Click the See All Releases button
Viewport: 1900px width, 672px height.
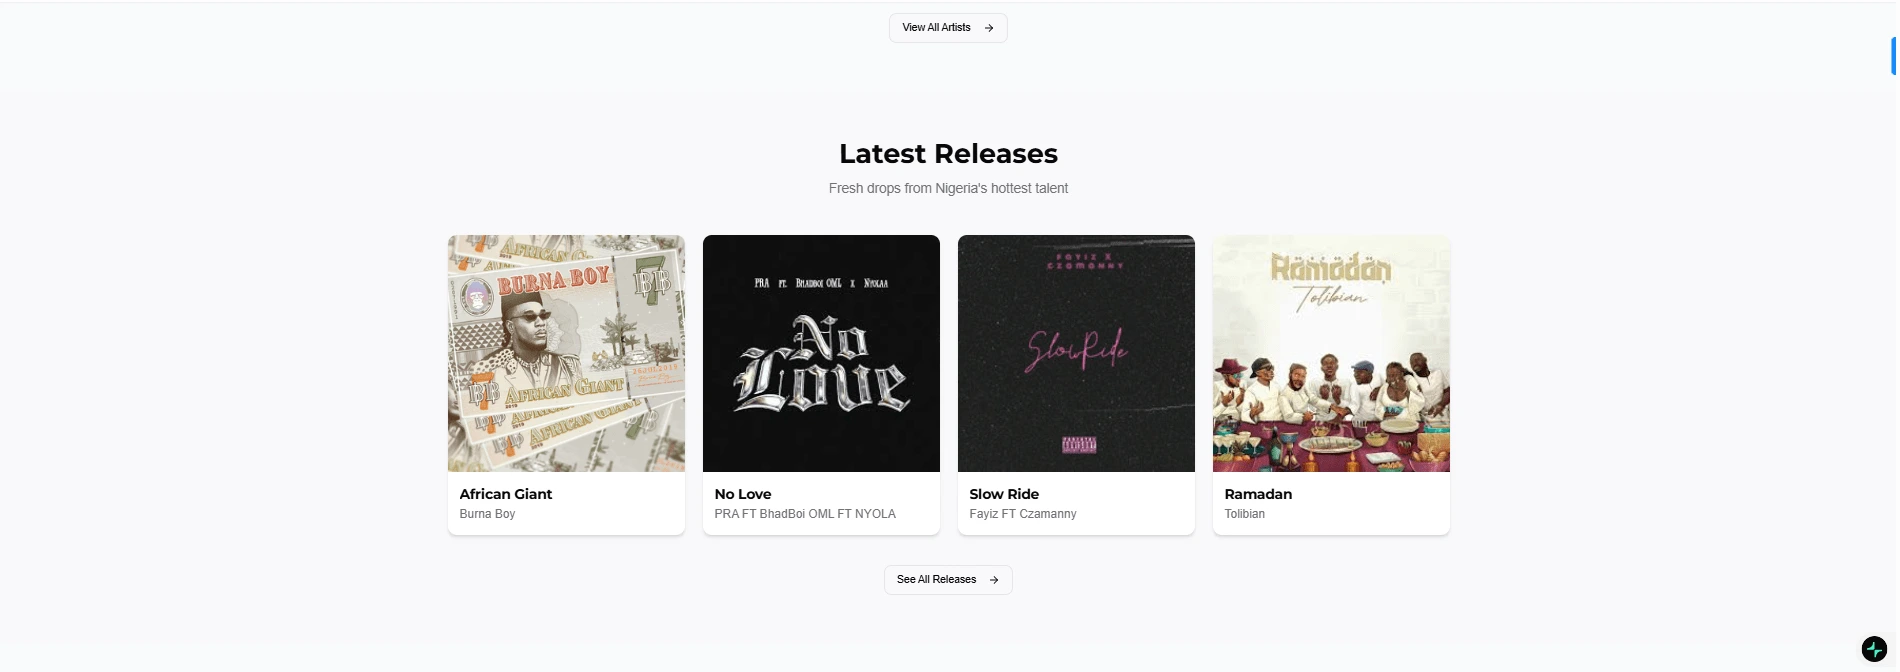(x=948, y=580)
